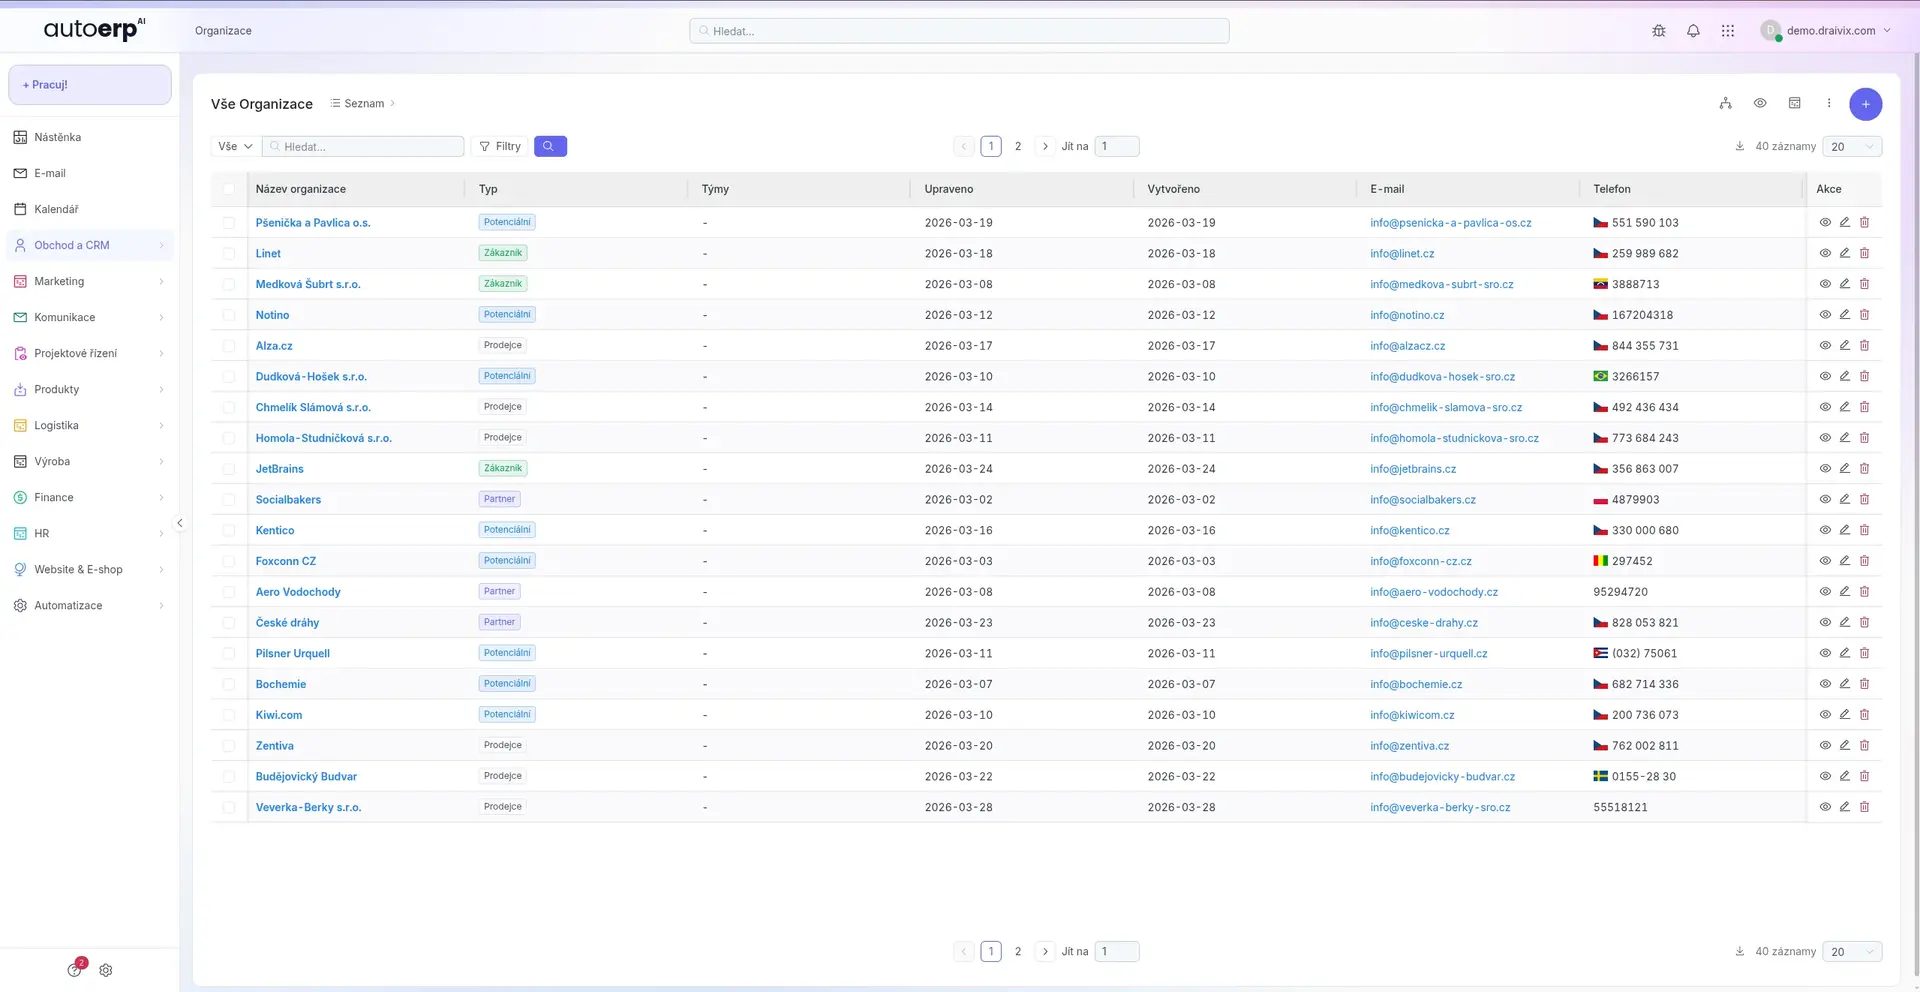Screen dimensions: 1920x992
Task: Tick the checkbox for Pšenička a Pavlica o.s.
Action: click(x=229, y=223)
